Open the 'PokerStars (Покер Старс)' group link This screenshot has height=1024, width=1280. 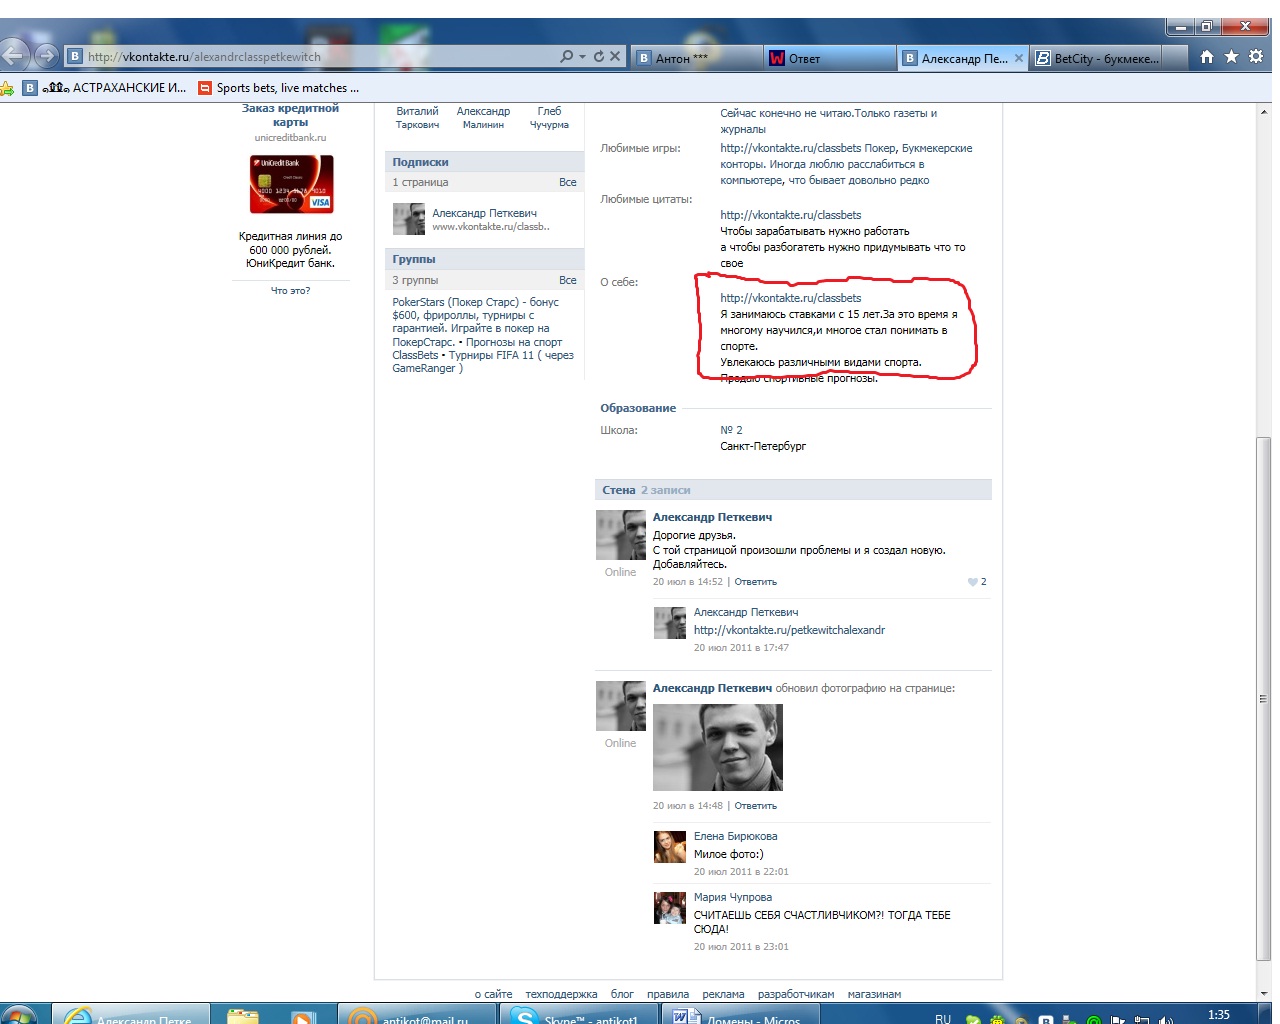tap(475, 322)
